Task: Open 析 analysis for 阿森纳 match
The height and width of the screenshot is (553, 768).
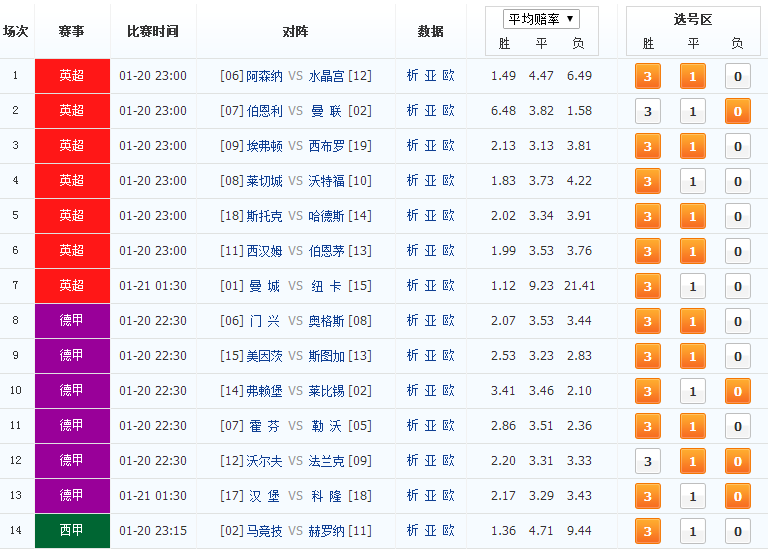Action: 412,75
